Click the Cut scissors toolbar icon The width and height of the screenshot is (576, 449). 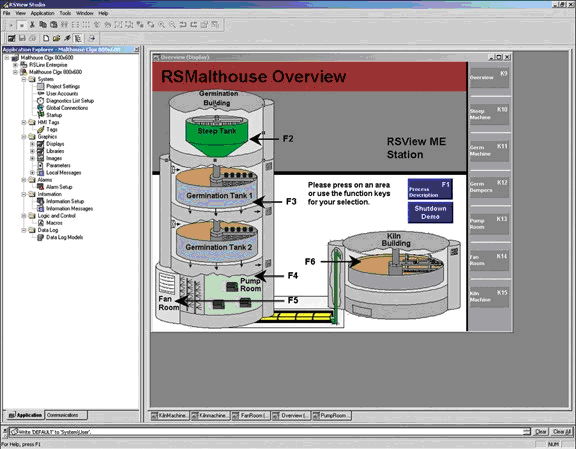click(x=32, y=25)
